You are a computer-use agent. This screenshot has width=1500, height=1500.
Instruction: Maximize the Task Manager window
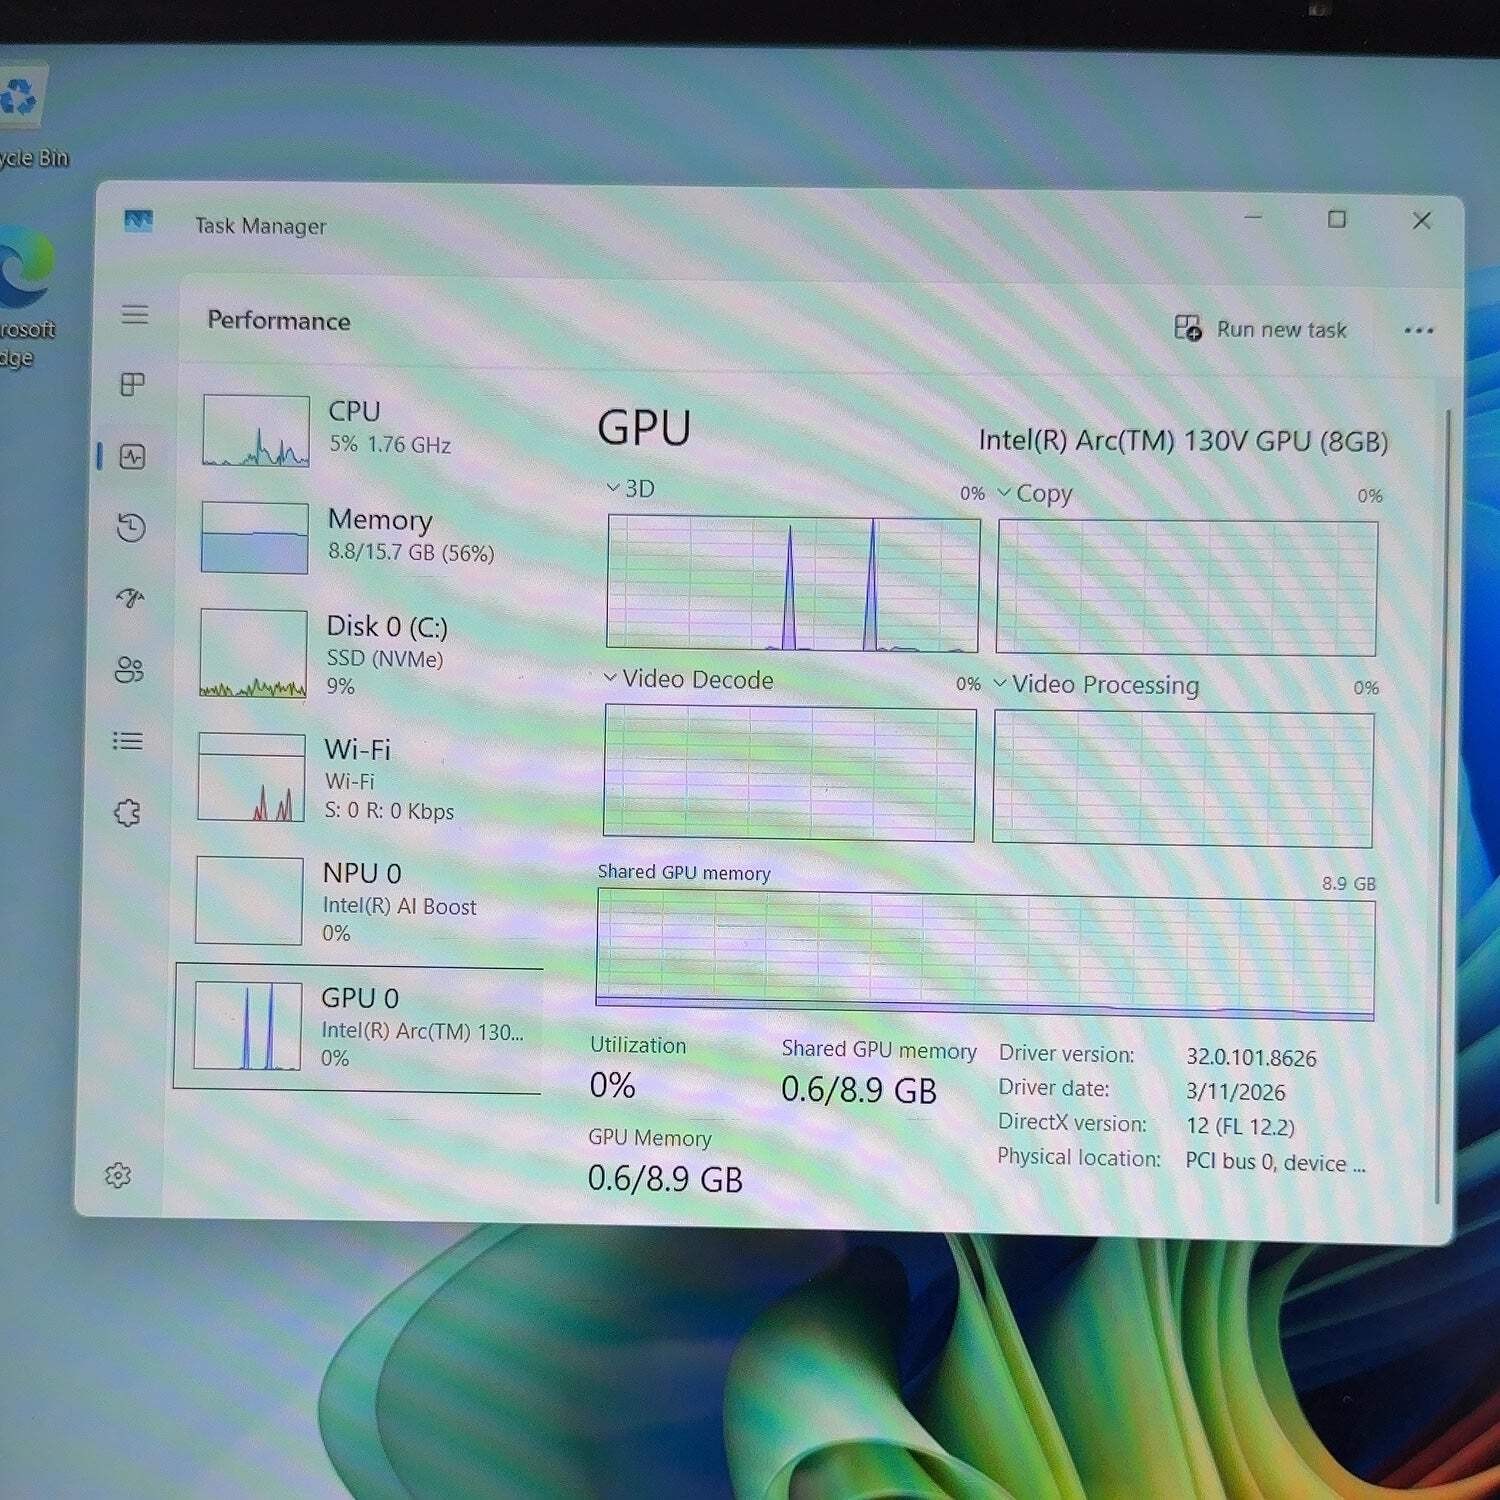tap(1337, 219)
